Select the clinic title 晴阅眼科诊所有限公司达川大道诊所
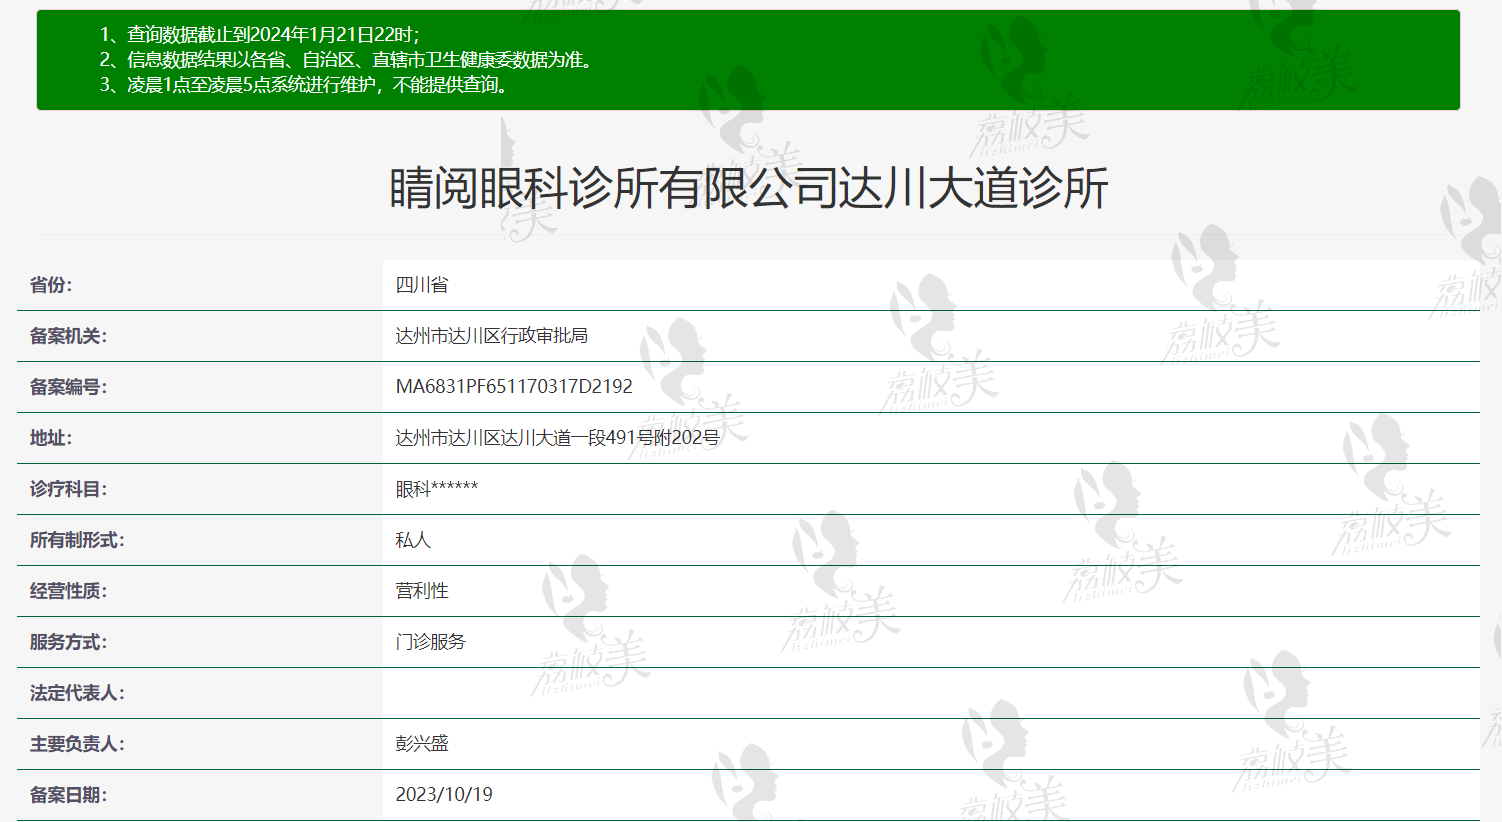Screen dimensions: 1502x822 point(749,188)
